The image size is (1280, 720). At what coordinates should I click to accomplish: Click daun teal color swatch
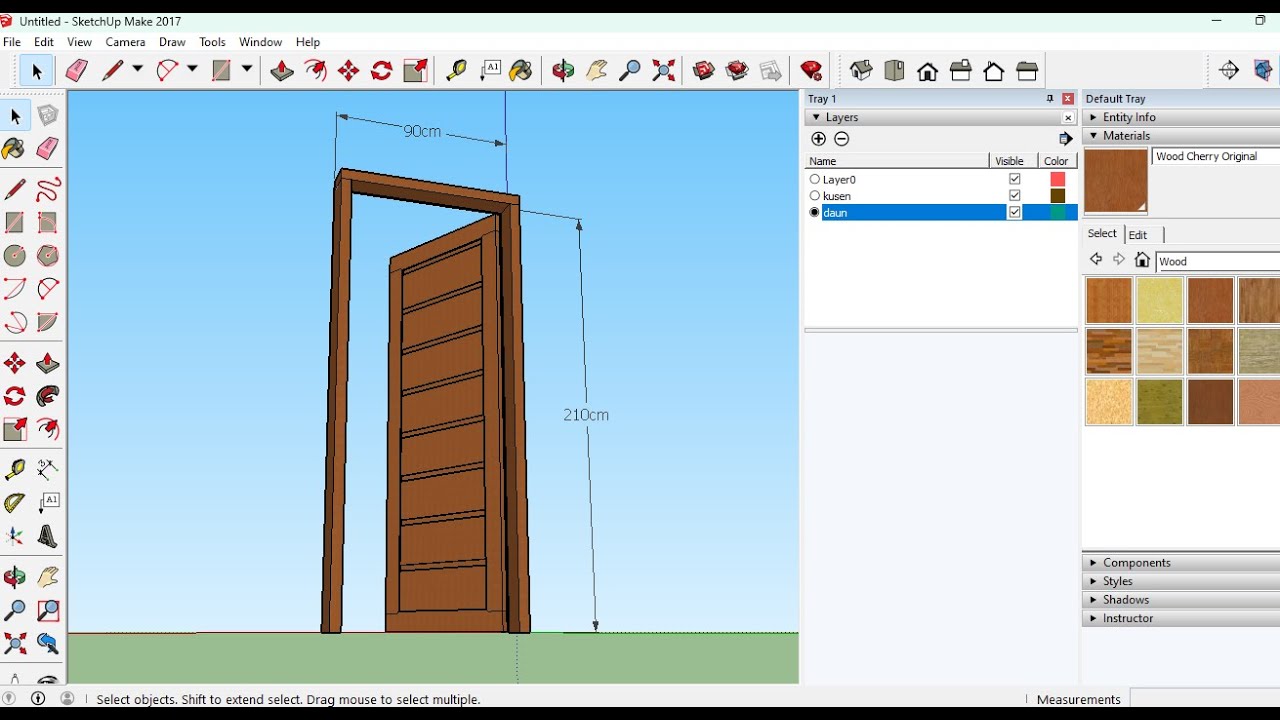[1058, 212]
